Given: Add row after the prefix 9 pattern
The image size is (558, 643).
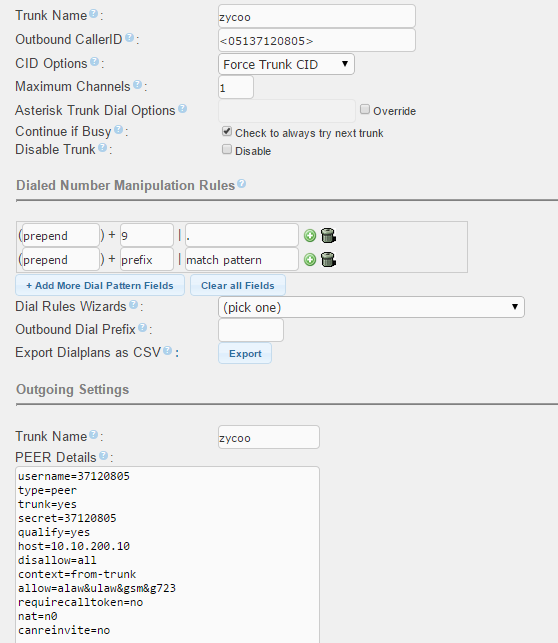Looking at the screenshot, I should tap(310, 236).
